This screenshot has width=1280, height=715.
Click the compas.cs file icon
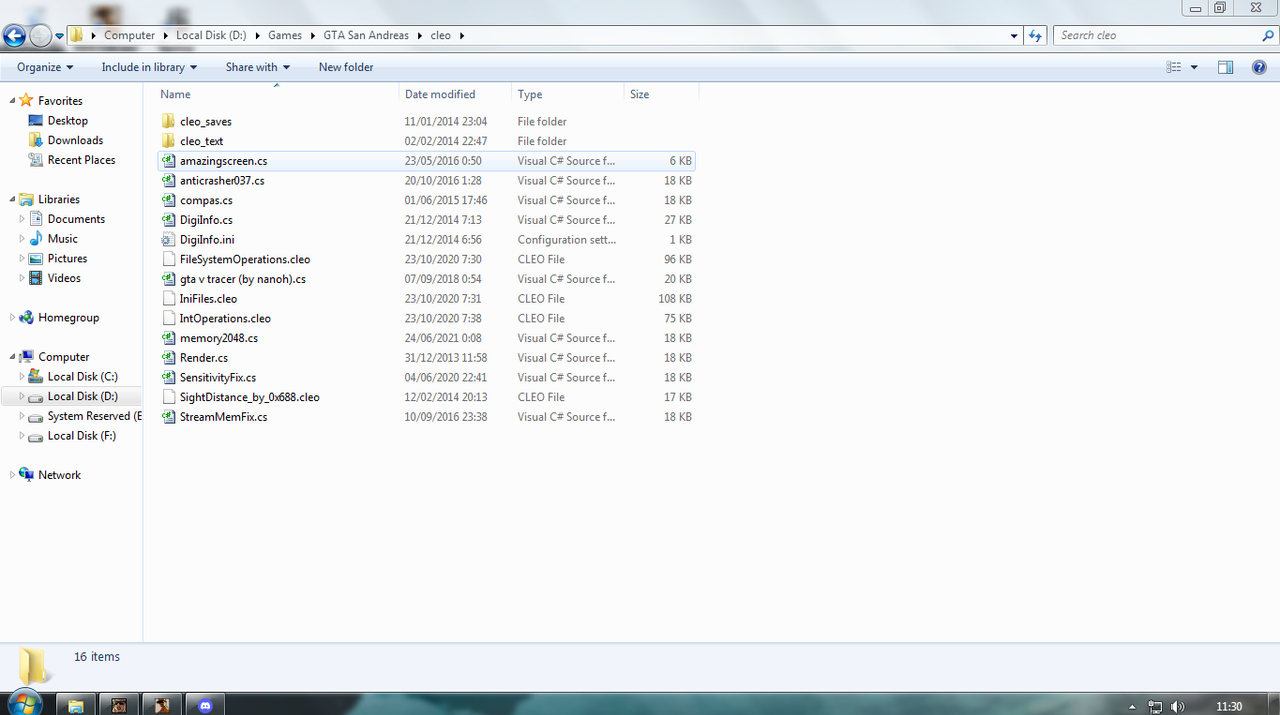coord(168,200)
